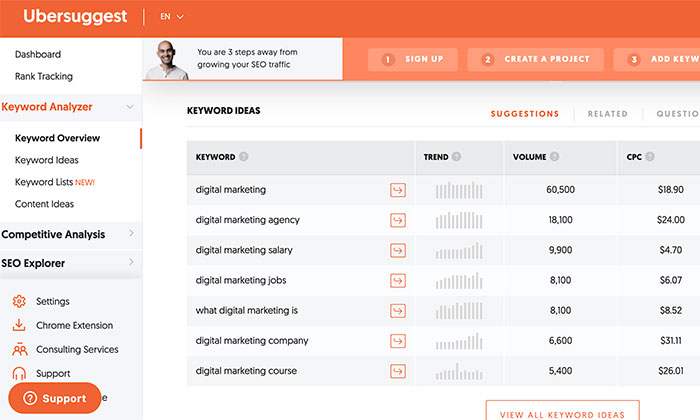Click the Chrome Extension download icon
Viewport: 700px width, 420px height.
tap(19, 325)
